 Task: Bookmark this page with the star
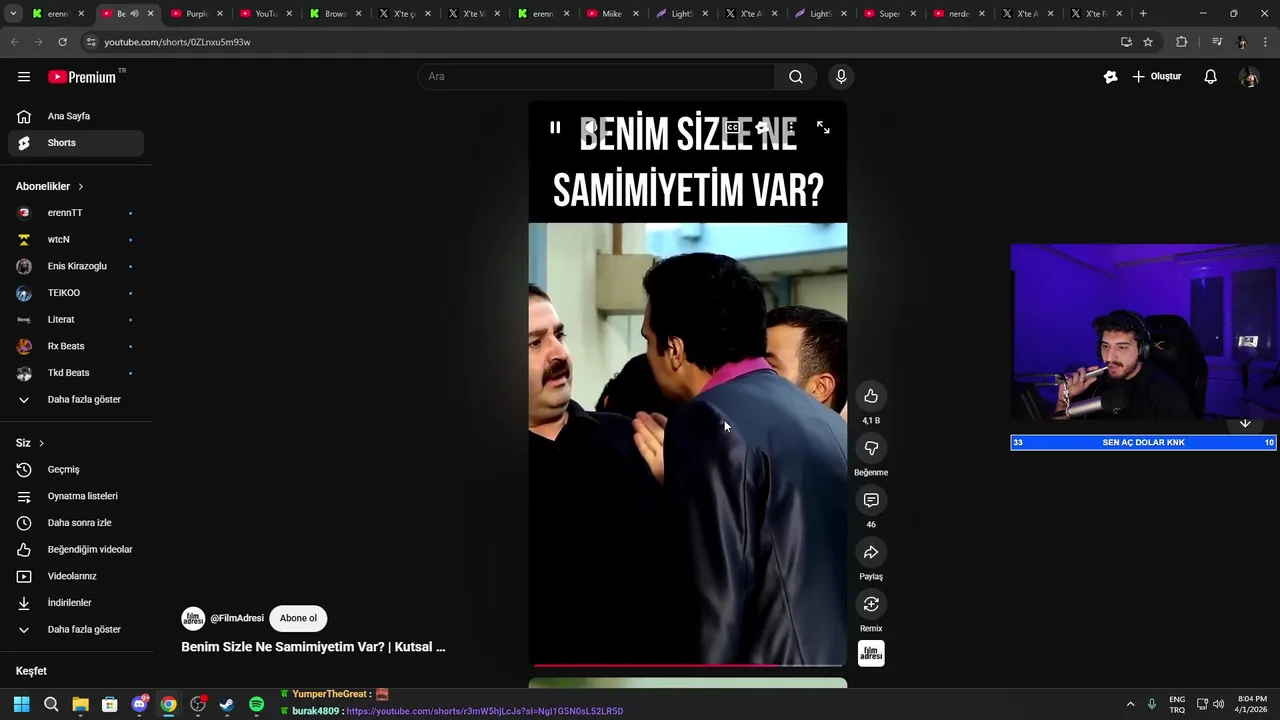[1148, 42]
